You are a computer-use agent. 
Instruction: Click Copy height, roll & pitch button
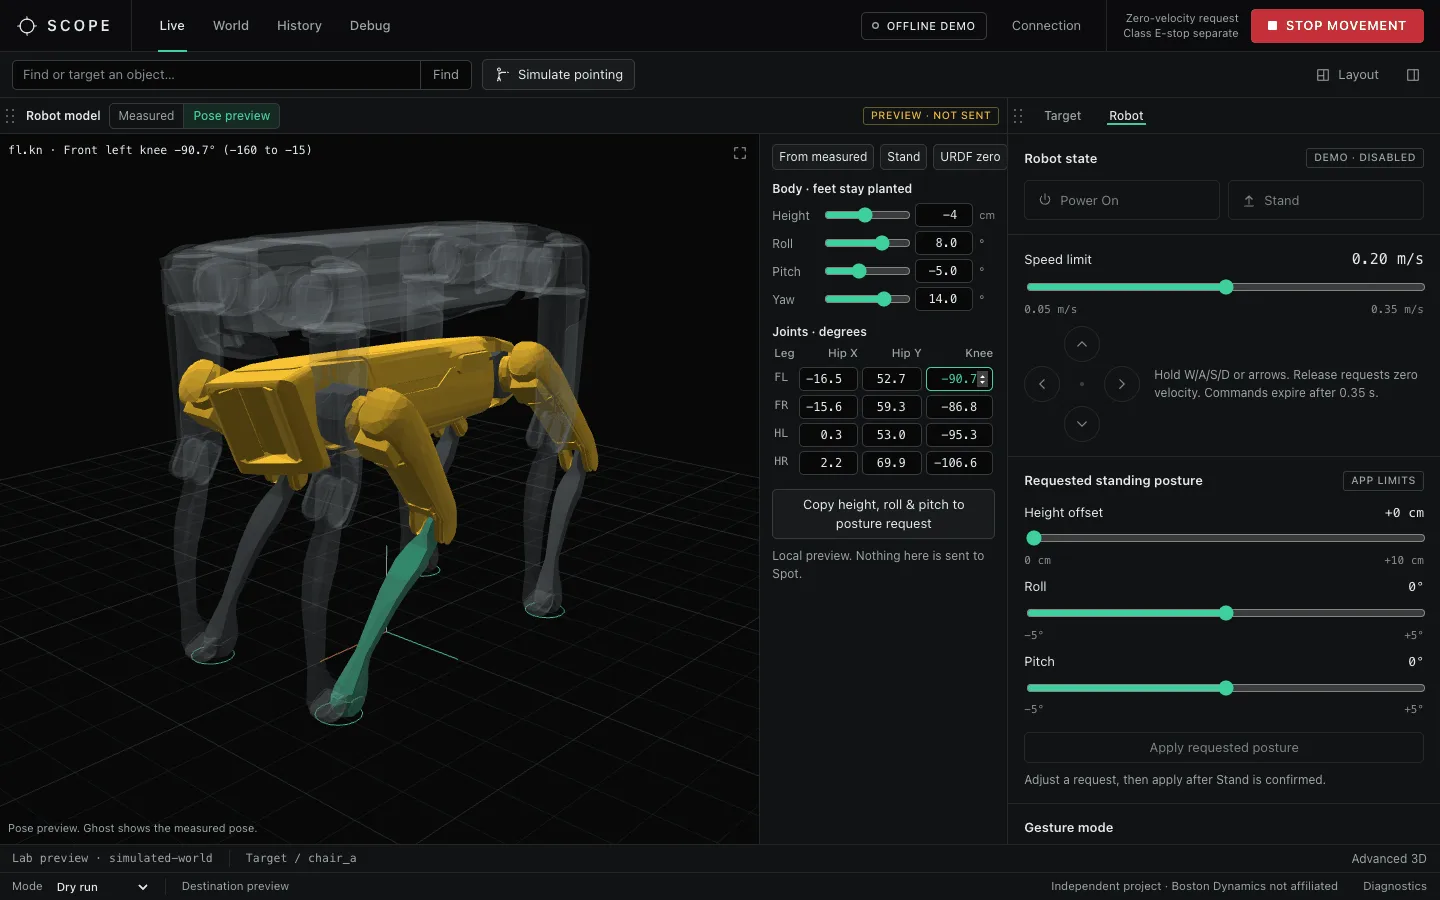point(883,514)
